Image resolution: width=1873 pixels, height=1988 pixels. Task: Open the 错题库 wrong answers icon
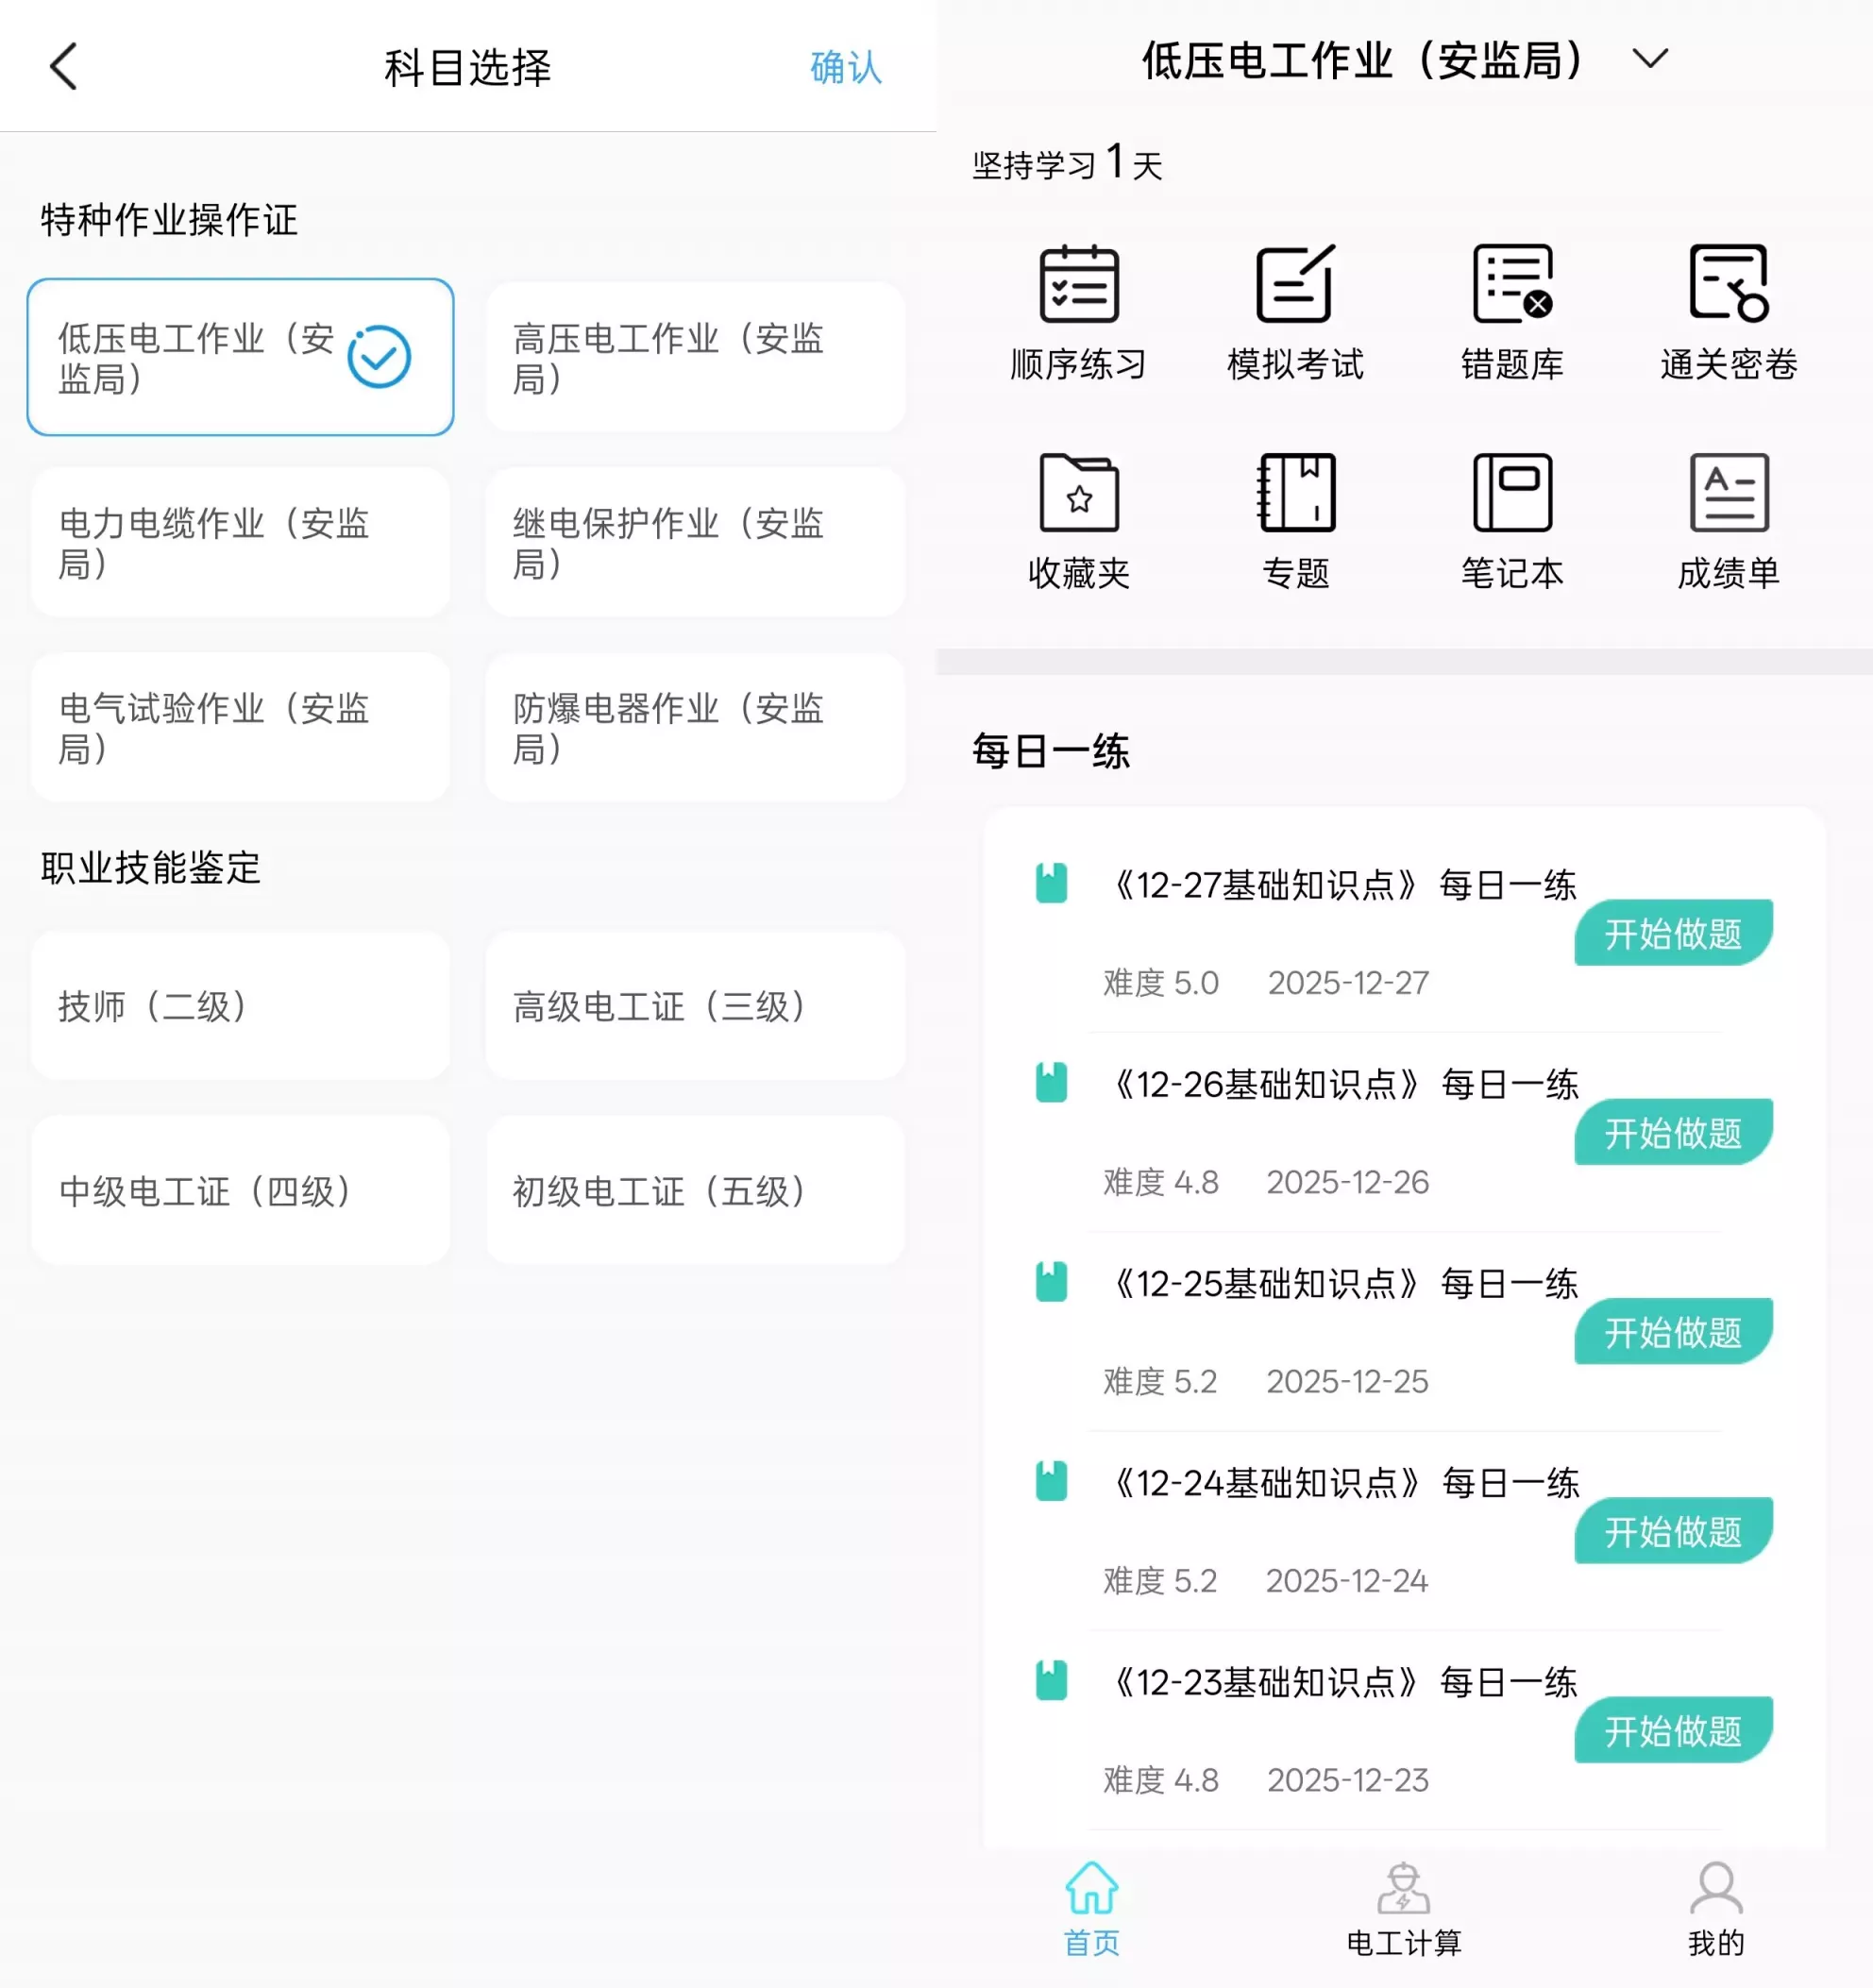pyautogui.click(x=1512, y=311)
